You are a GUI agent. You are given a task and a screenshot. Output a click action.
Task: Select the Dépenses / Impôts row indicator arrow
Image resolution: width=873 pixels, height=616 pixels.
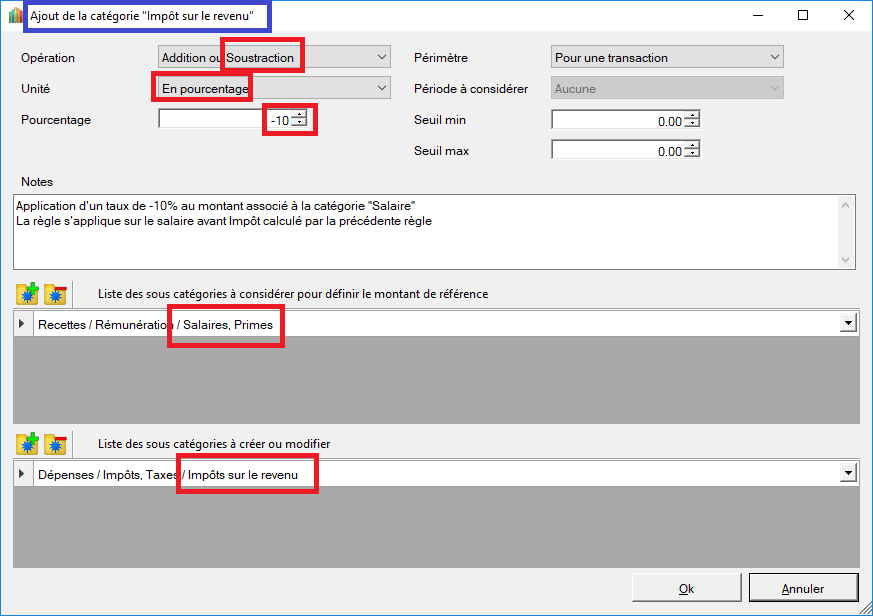click(x=23, y=474)
